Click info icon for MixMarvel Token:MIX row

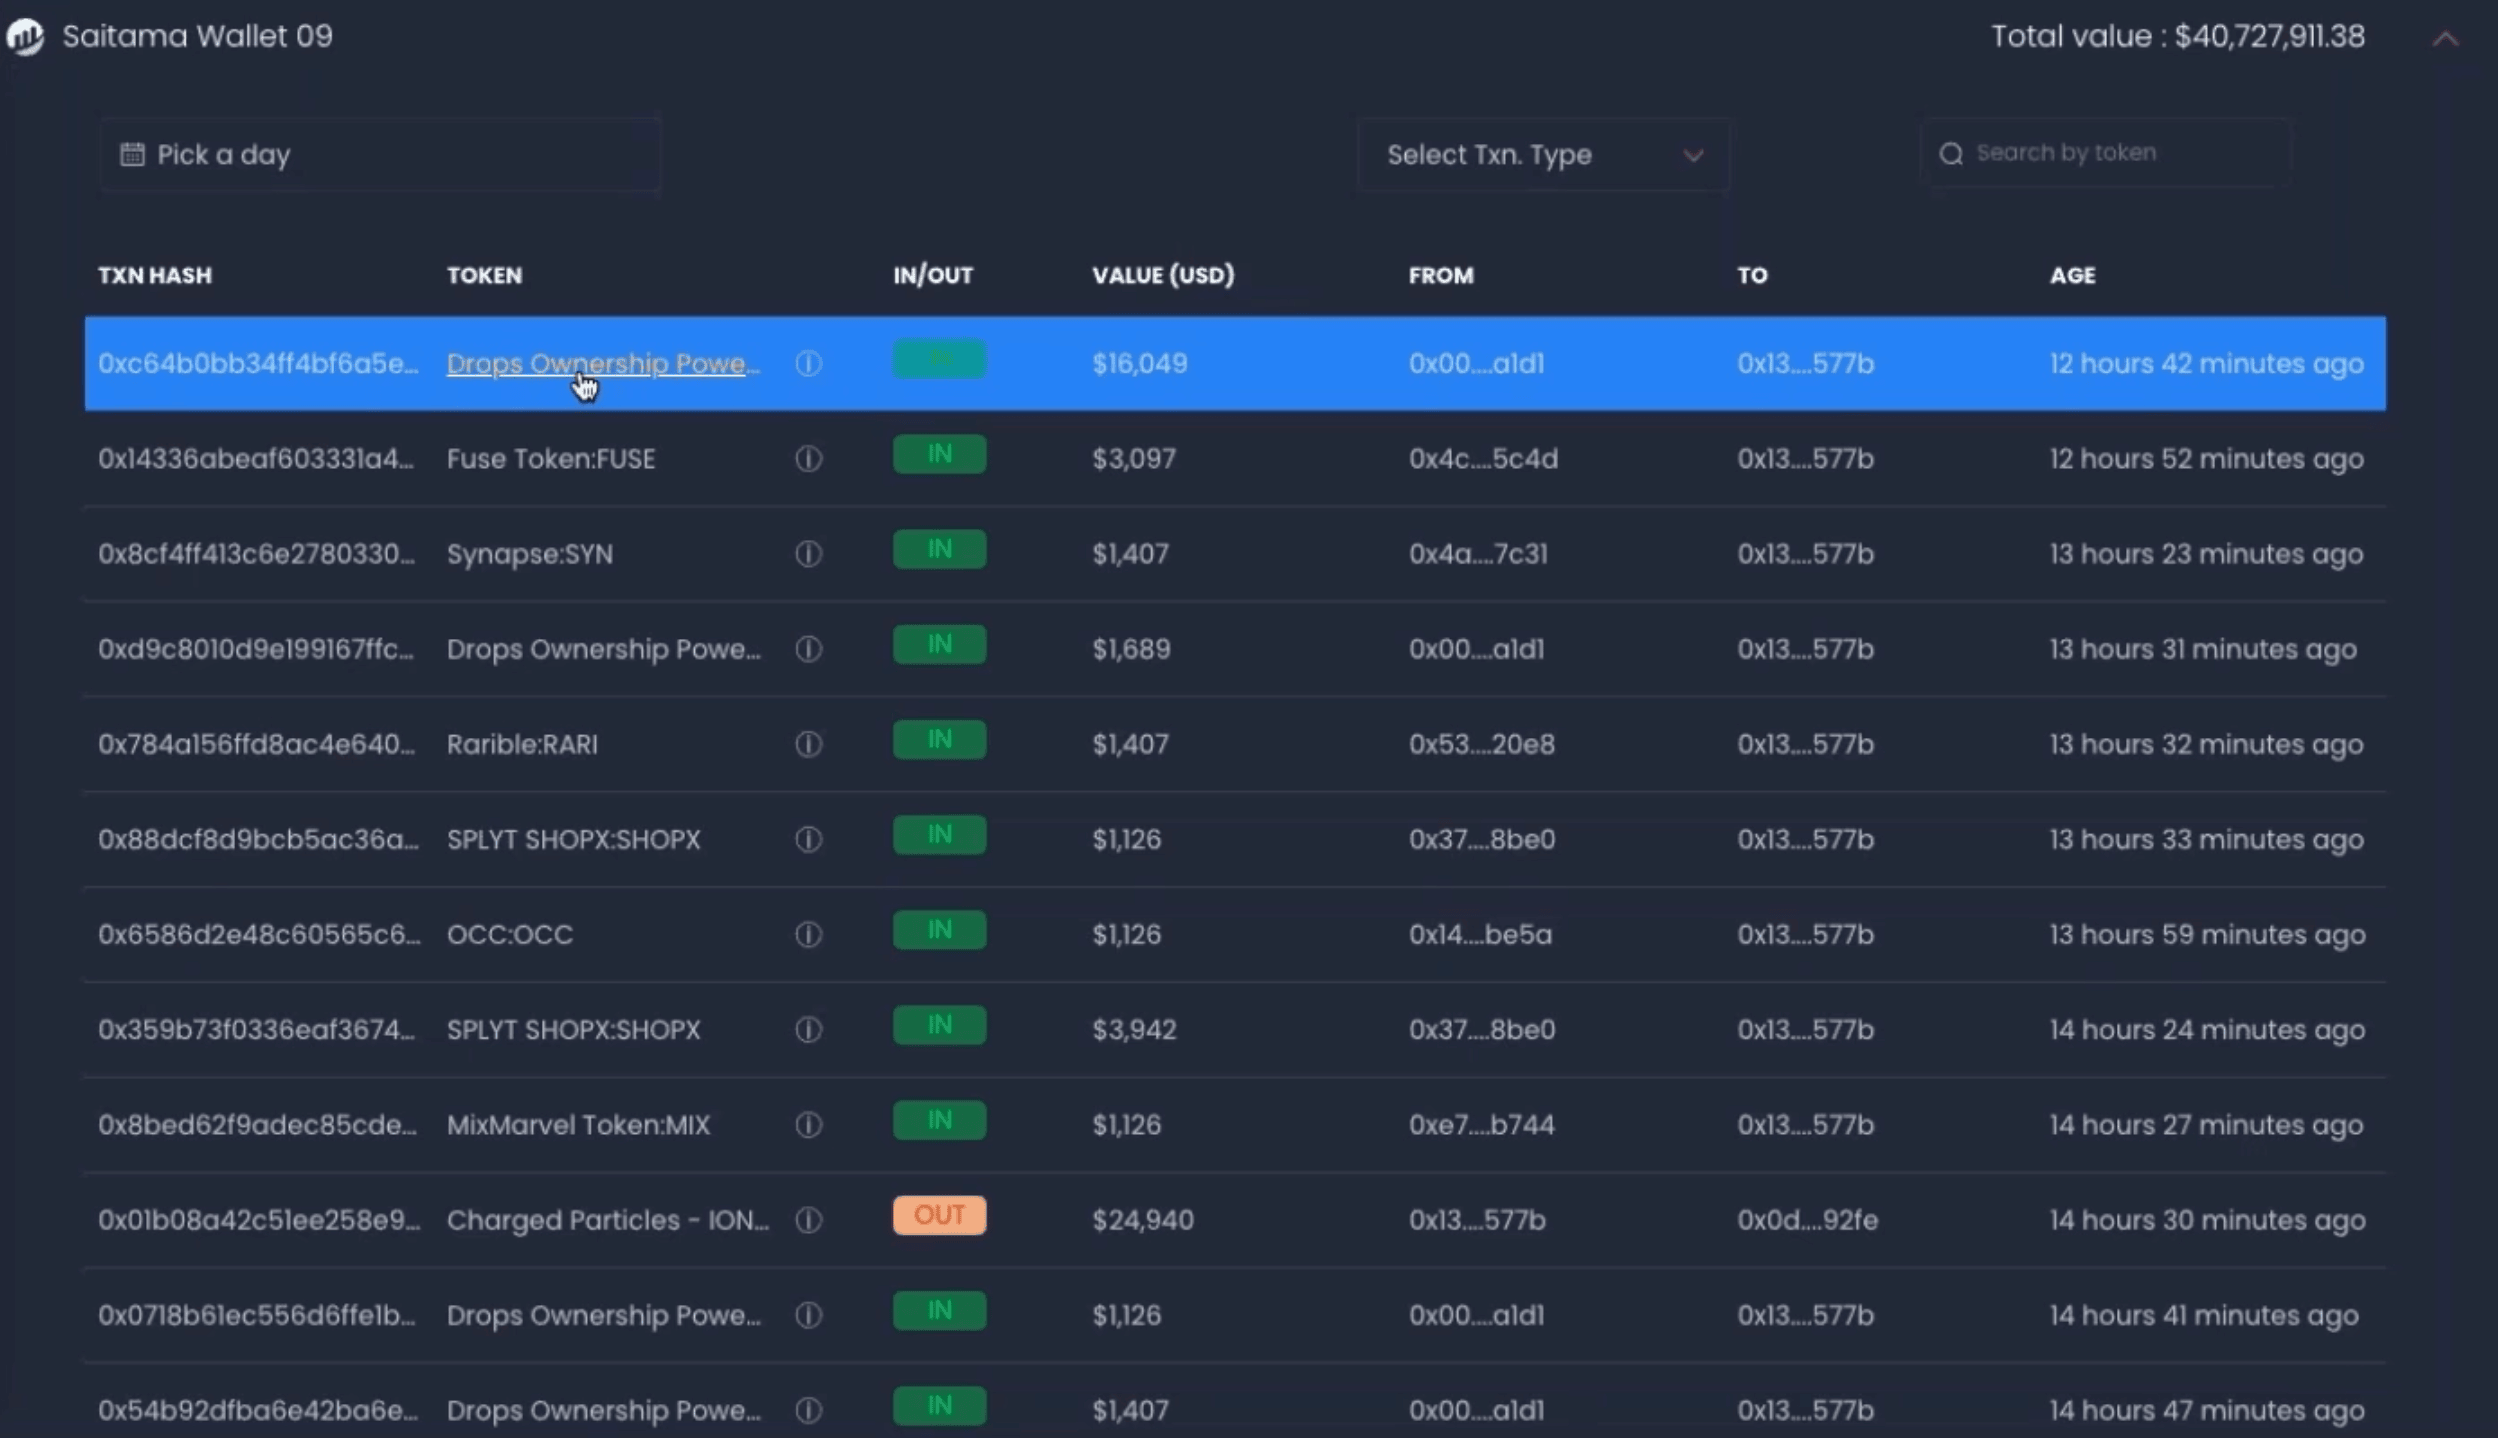tap(808, 1125)
